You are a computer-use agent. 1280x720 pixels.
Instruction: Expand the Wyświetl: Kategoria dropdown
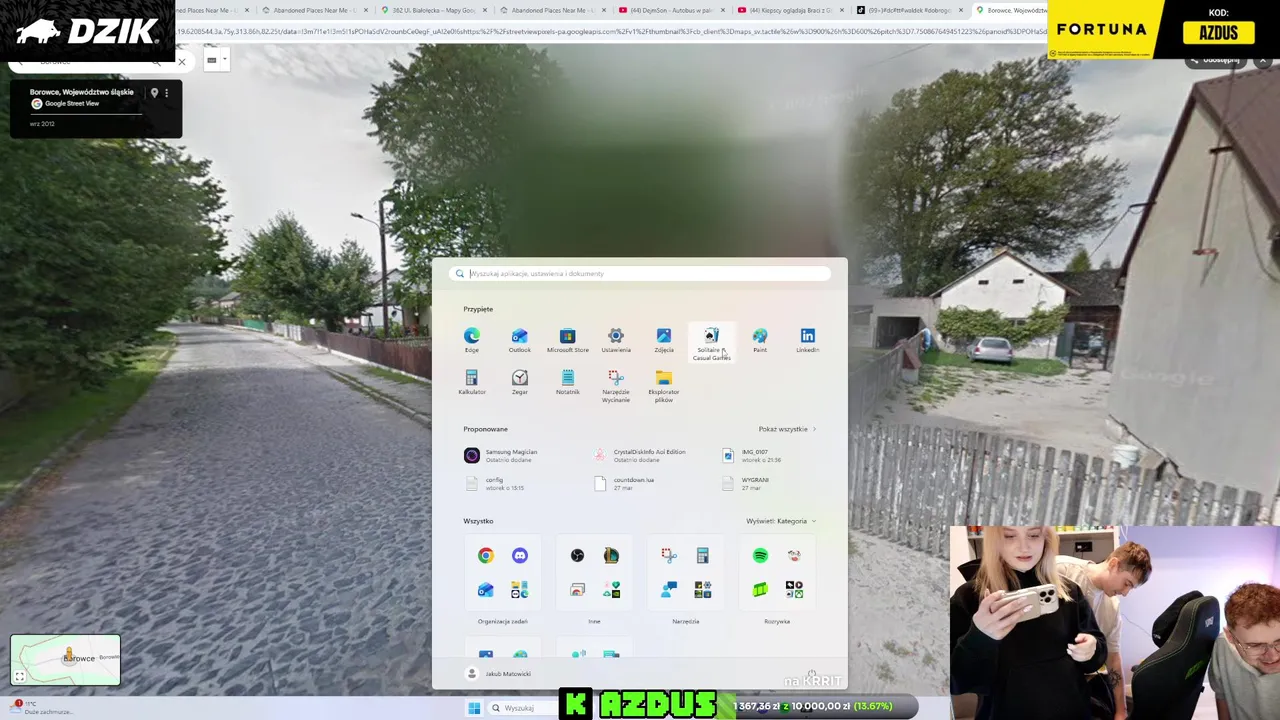click(x=781, y=521)
